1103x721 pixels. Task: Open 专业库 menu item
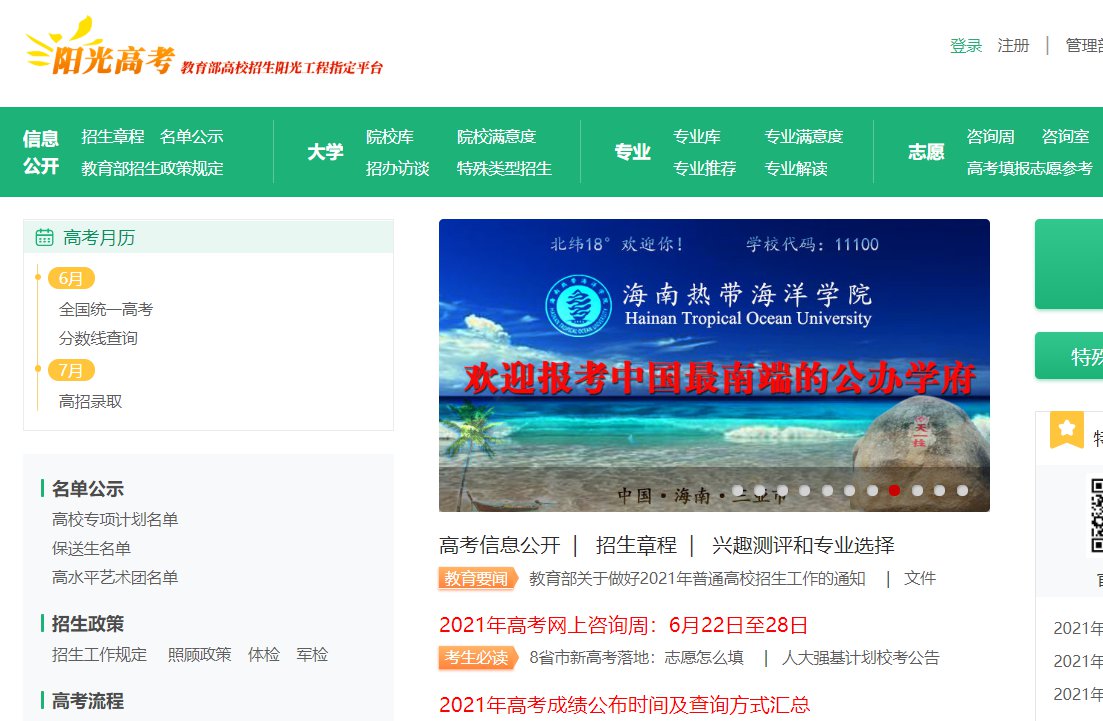click(x=696, y=136)
